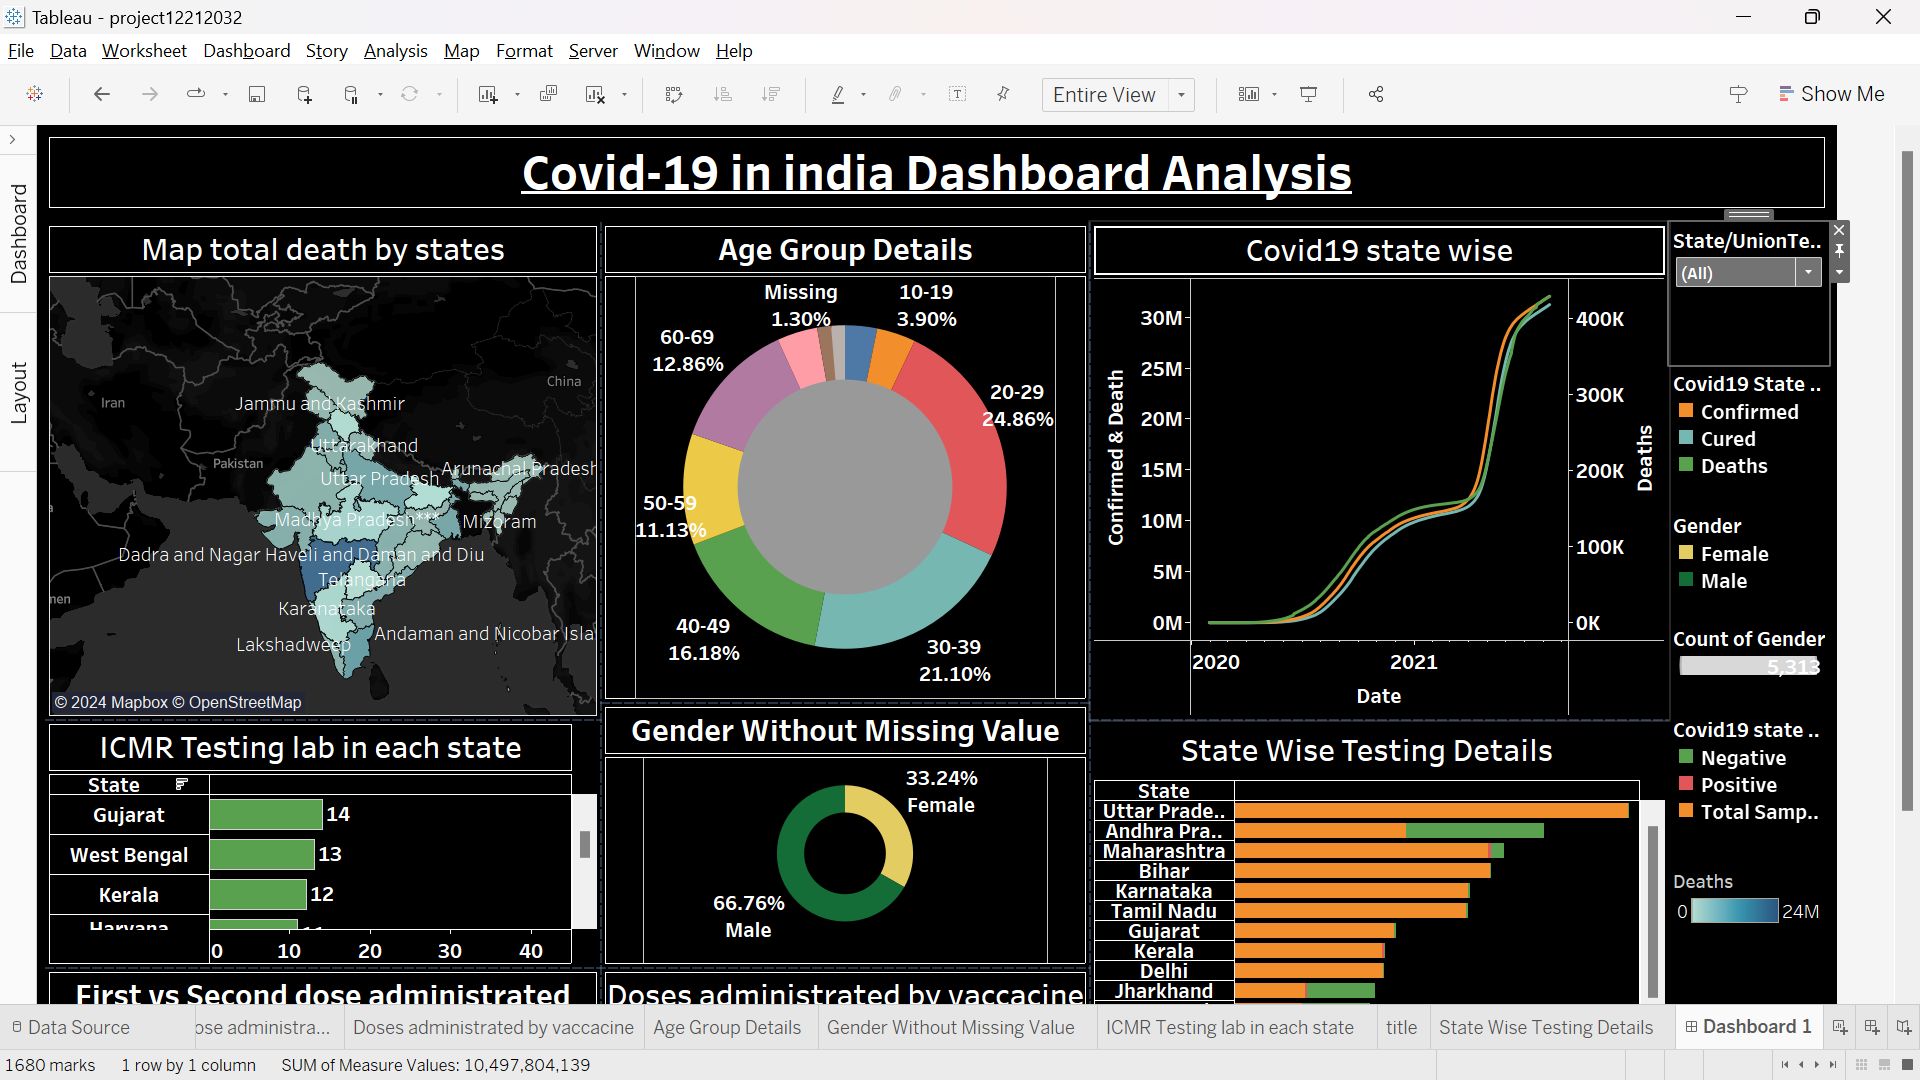Click the Show Me button
The width and height of the screenshot is (1920, 1080).
[x=1832, y=94]
